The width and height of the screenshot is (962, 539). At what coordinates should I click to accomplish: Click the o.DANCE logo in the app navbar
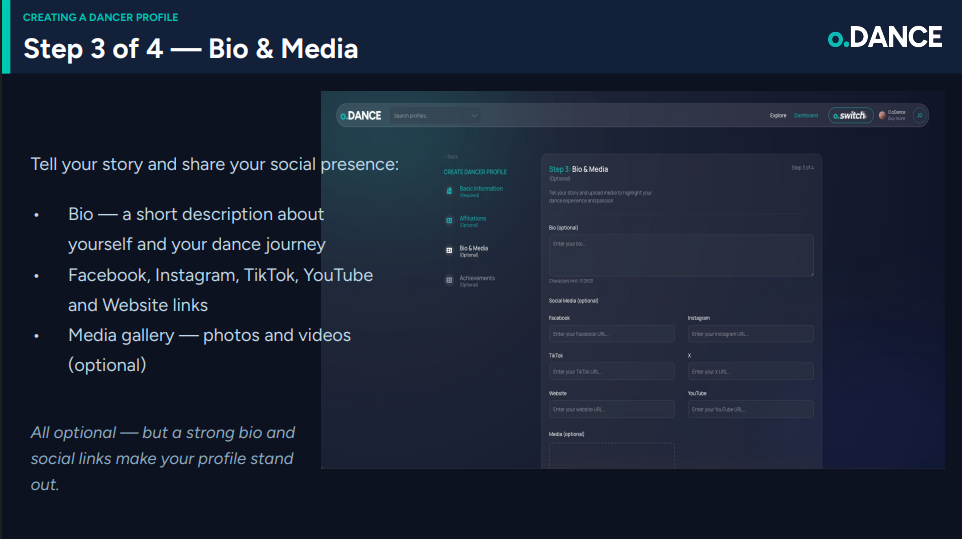(361, 115)
